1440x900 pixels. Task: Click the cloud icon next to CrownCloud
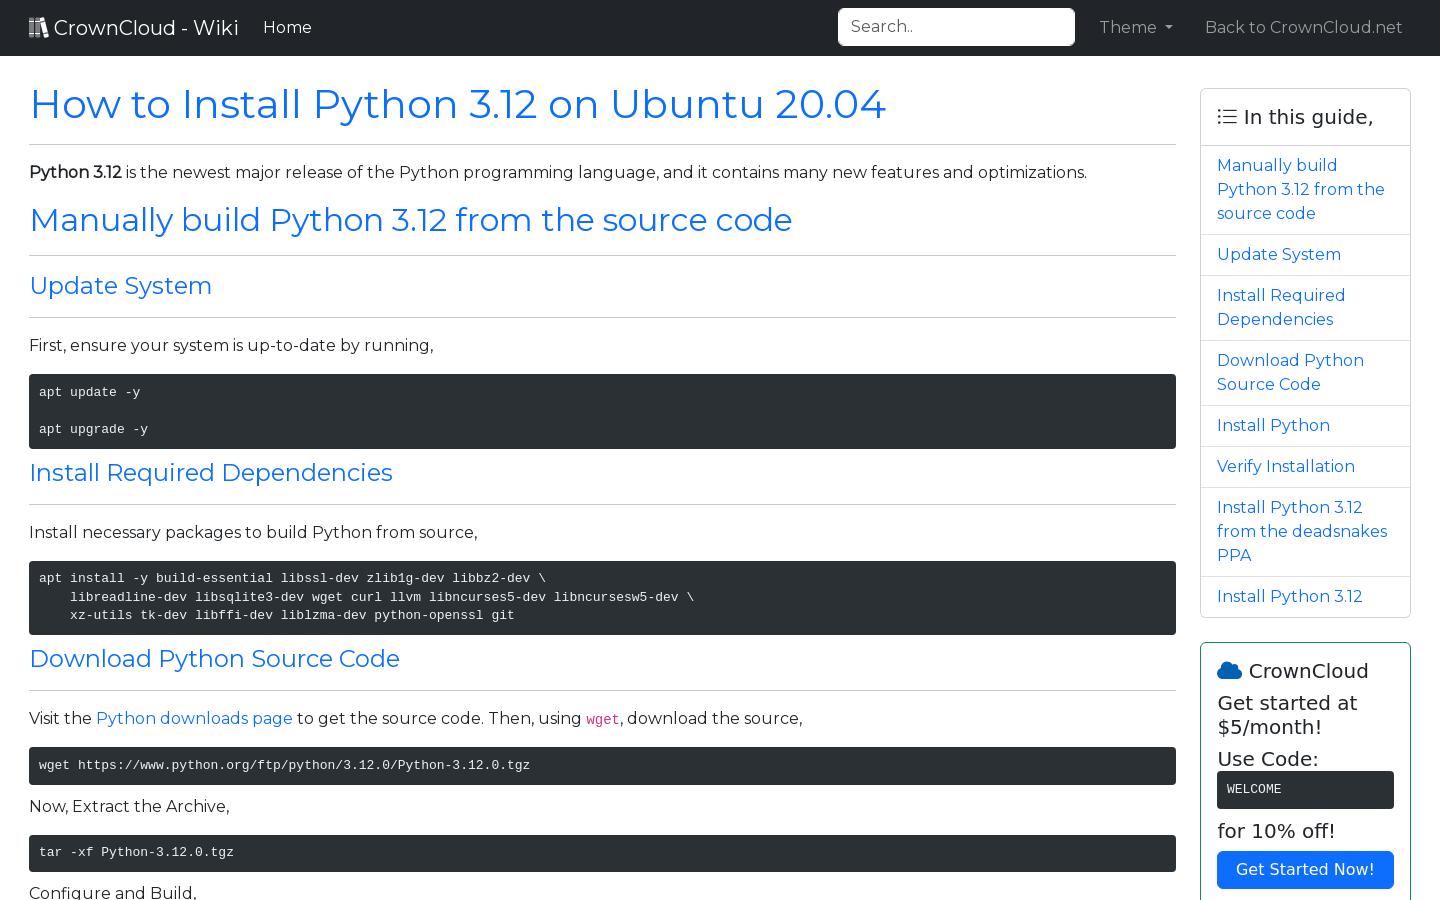click(x=1231, y=669)
